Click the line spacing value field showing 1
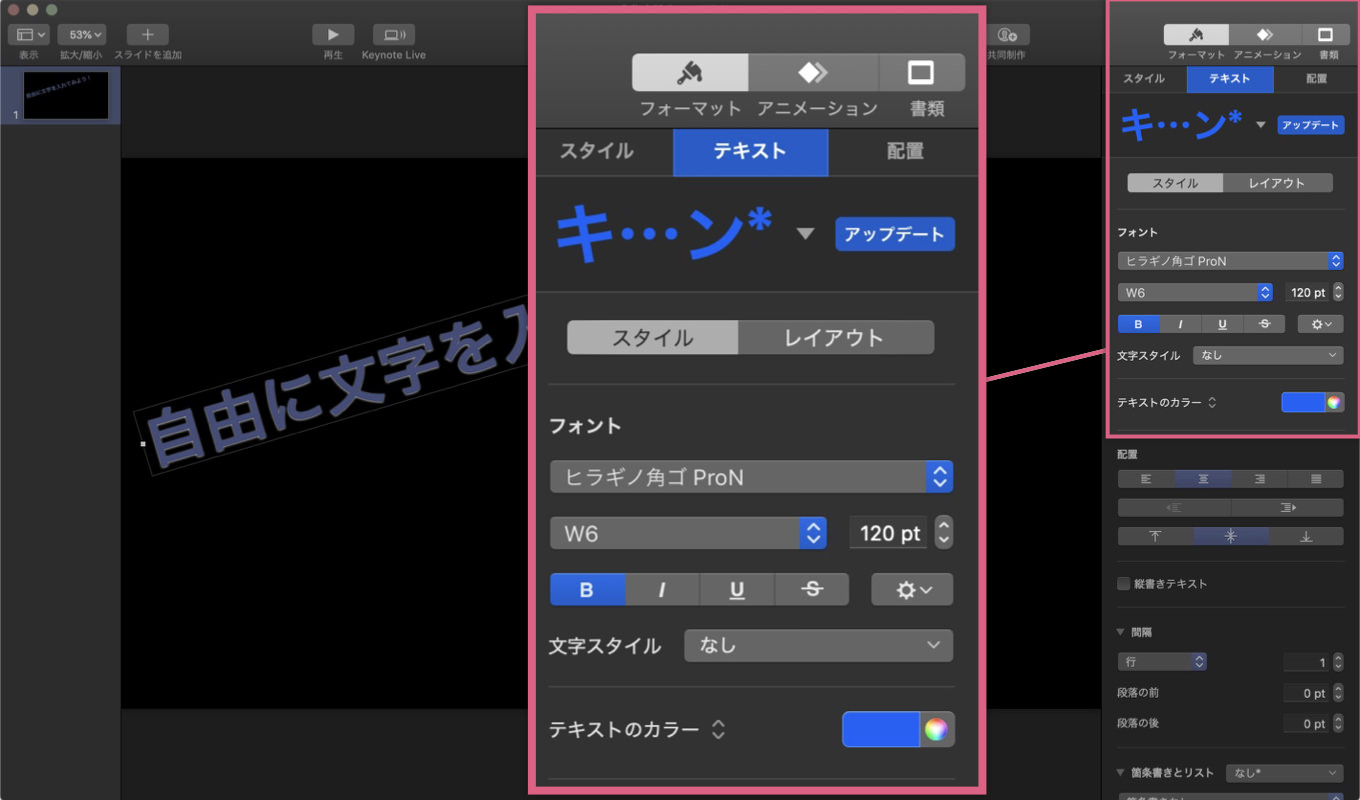1360x800 pixels. pyautogui.click(x=1307, y=662)
